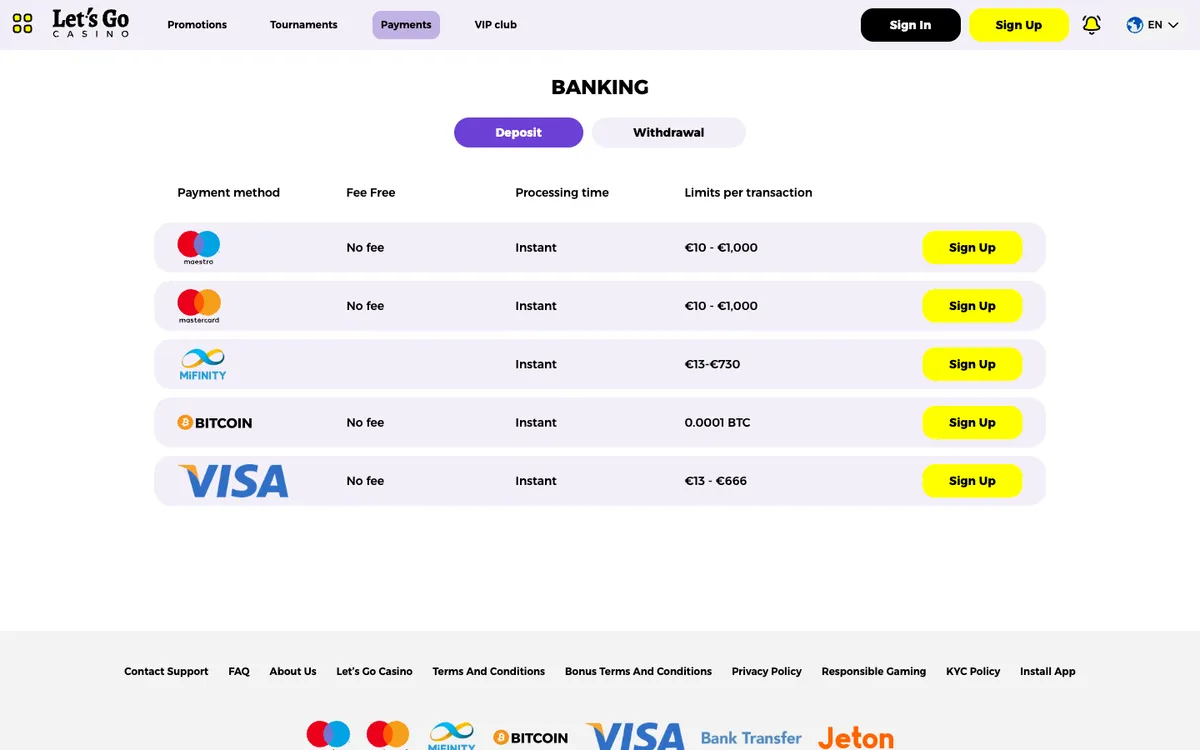Click the Mastercard logo in table

(x=199, y=306)
